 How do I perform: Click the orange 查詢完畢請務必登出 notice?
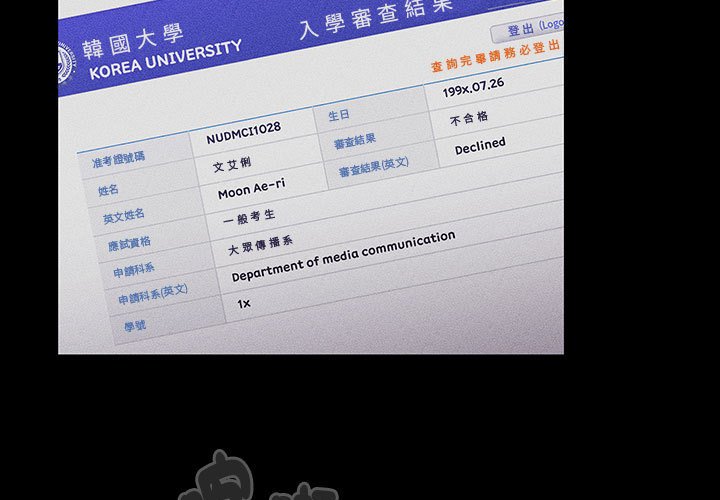pyautogui.click(x=496, y=56)
